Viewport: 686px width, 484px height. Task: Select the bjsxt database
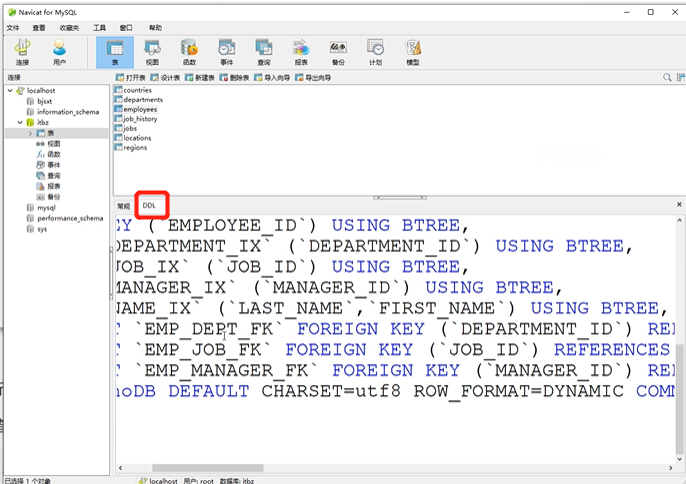44,101
